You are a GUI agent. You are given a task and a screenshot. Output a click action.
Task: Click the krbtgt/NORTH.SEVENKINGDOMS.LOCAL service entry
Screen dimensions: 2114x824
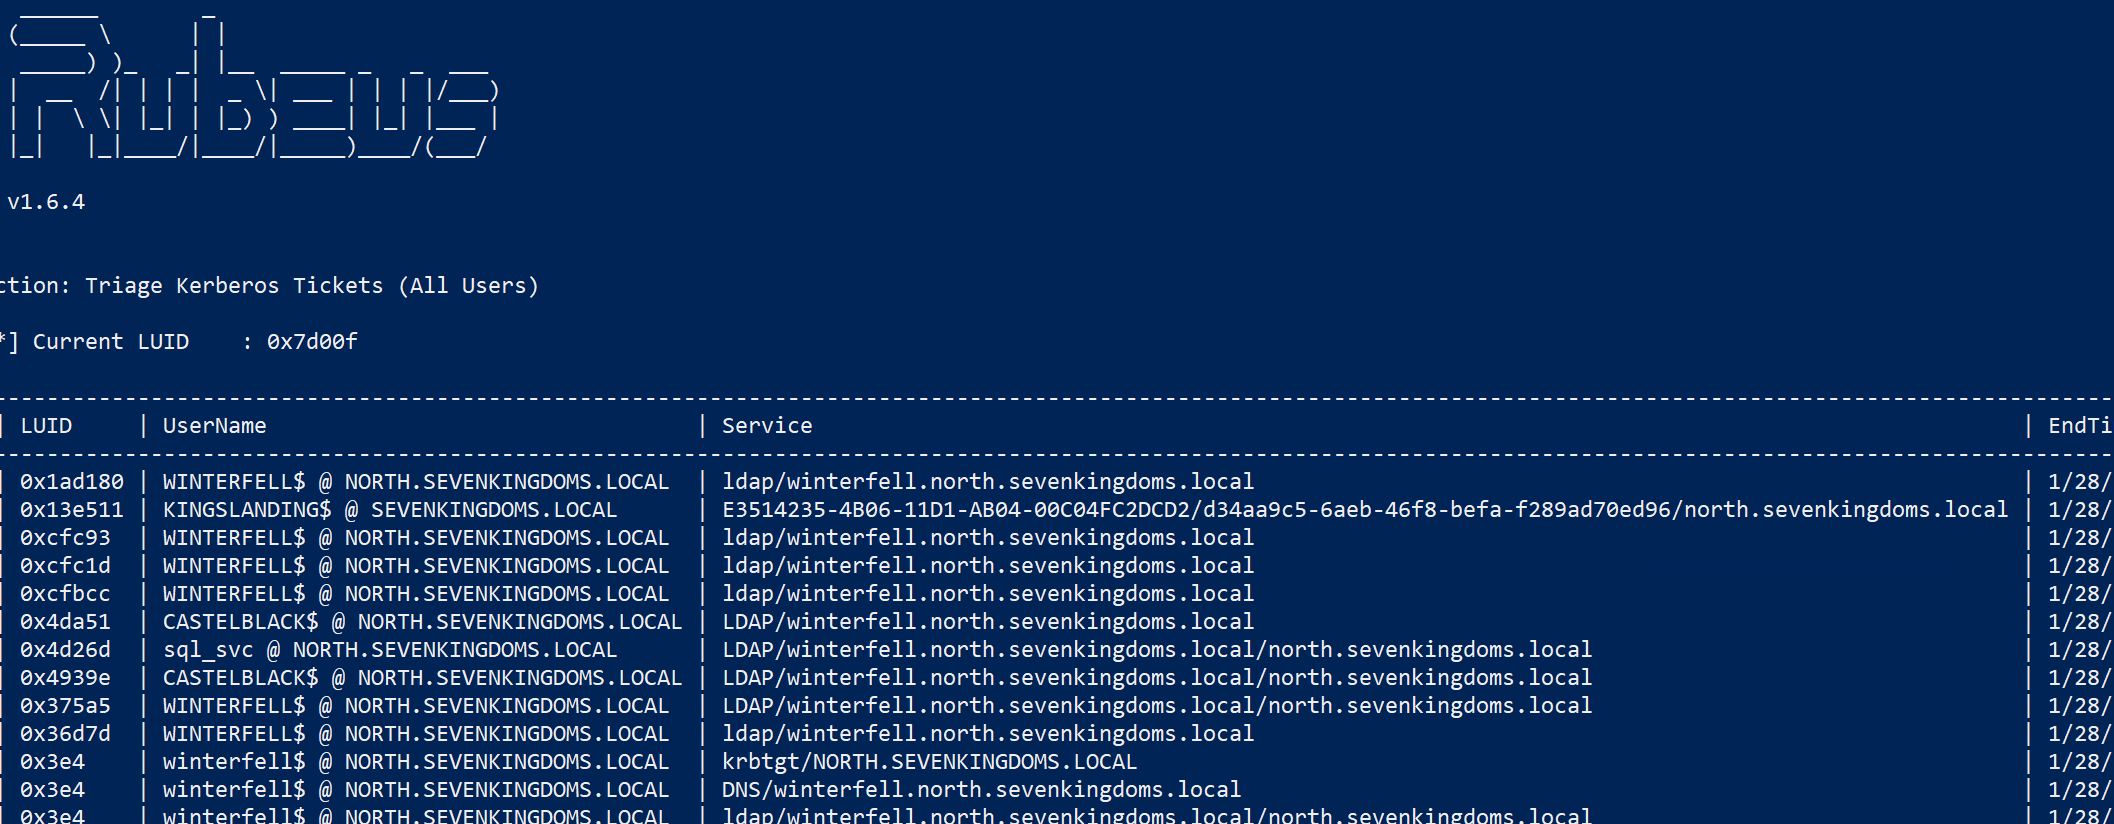tap(929, 762)
